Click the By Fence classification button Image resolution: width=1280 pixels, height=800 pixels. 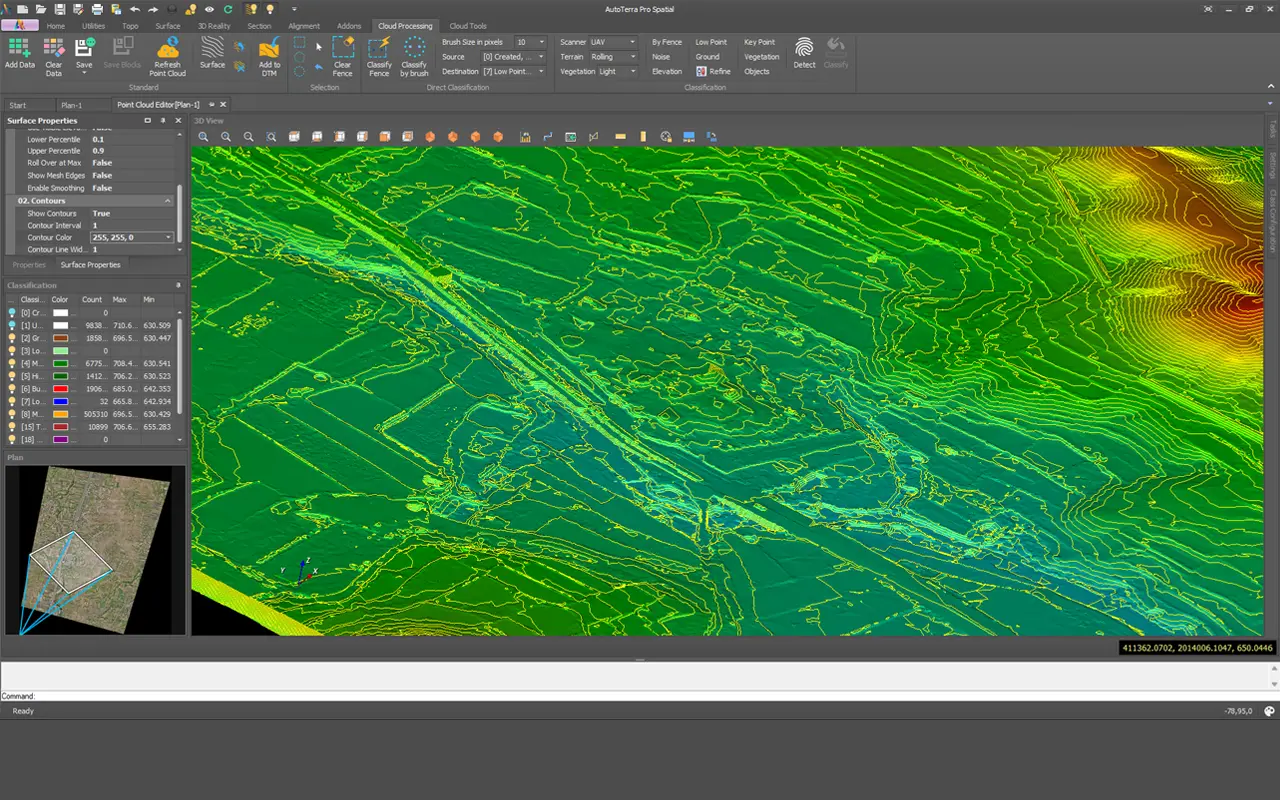[x=667, y=42]
